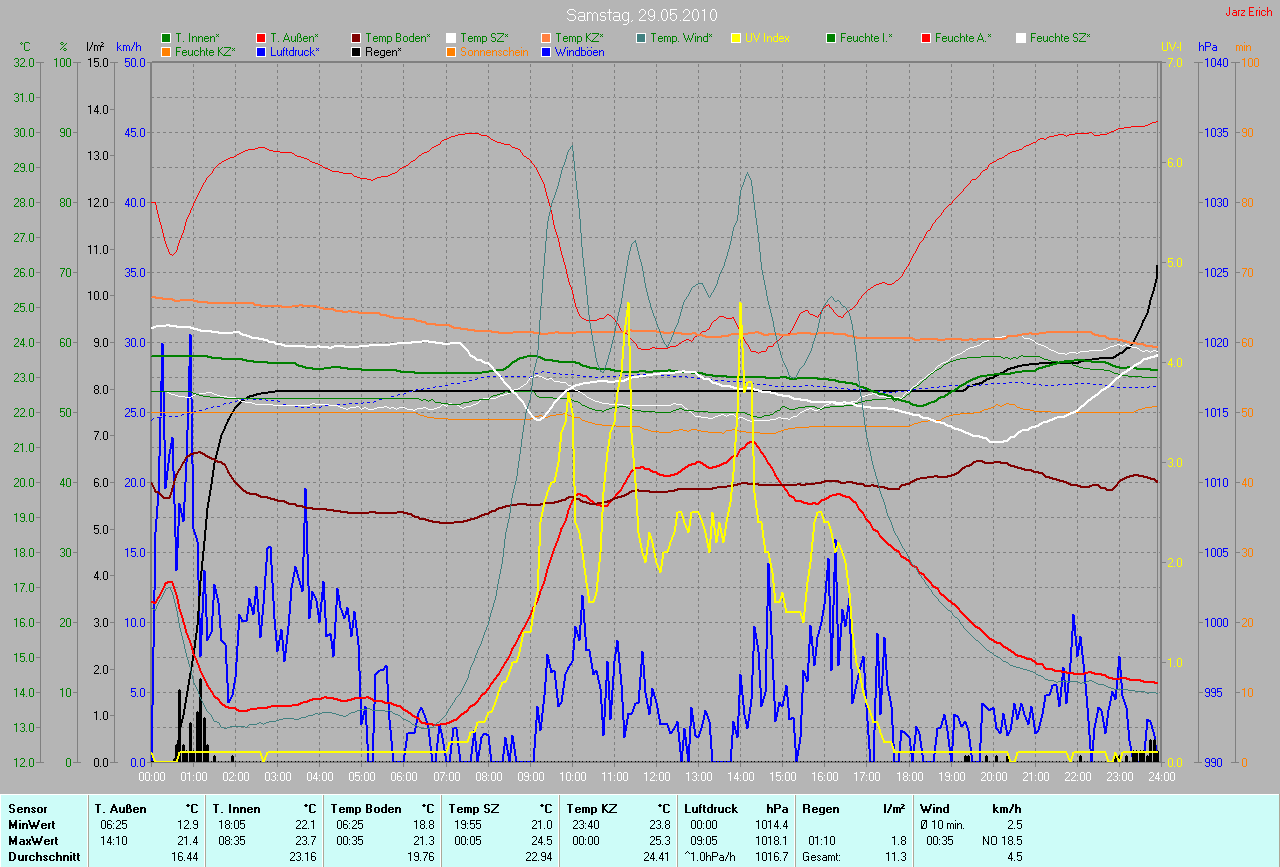Select the maroon swatch for Temp Boden*

coord(356,38)
